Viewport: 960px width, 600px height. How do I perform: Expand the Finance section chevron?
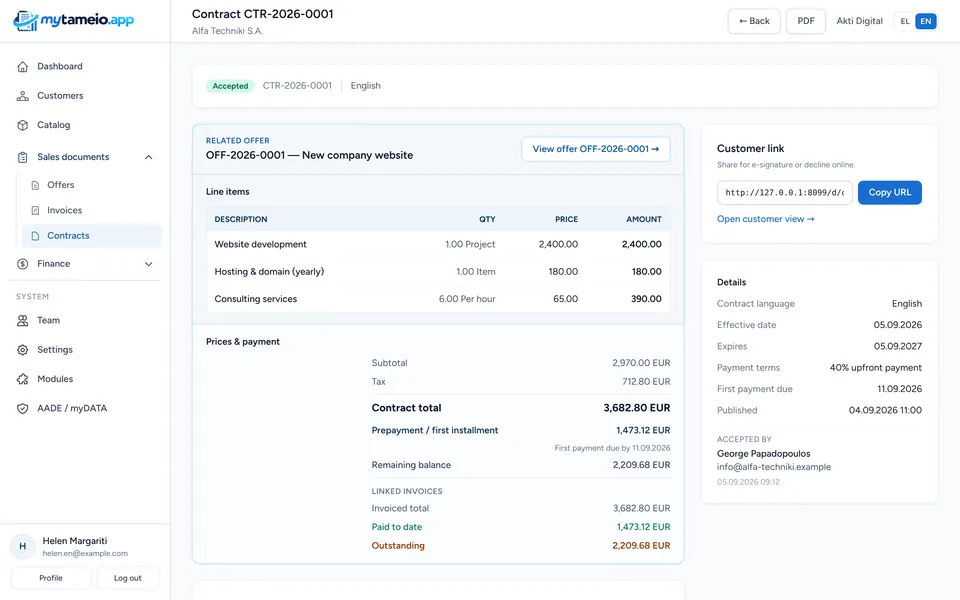pos(148,264)
